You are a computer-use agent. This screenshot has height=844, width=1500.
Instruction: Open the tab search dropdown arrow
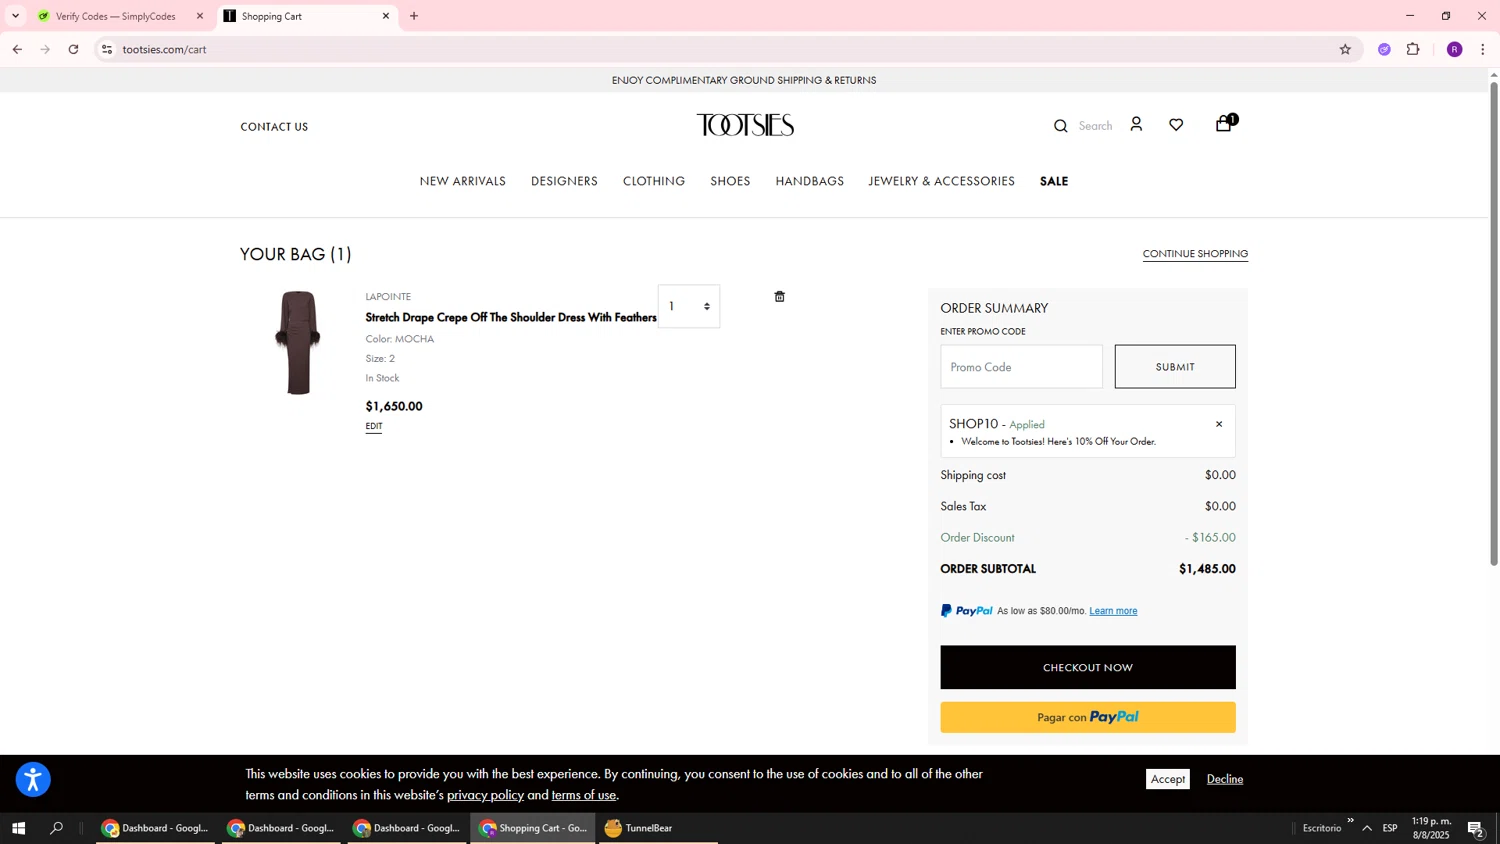(15, 16)
